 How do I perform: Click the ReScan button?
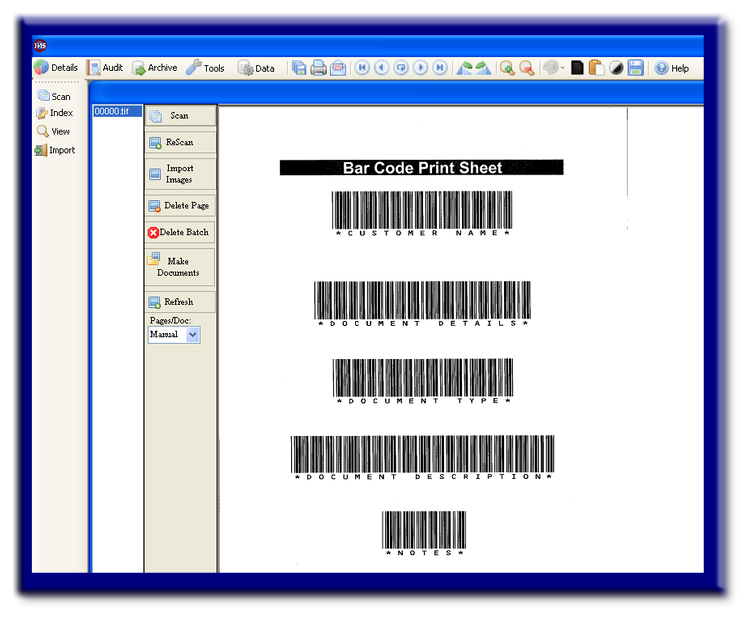(180, 143)
